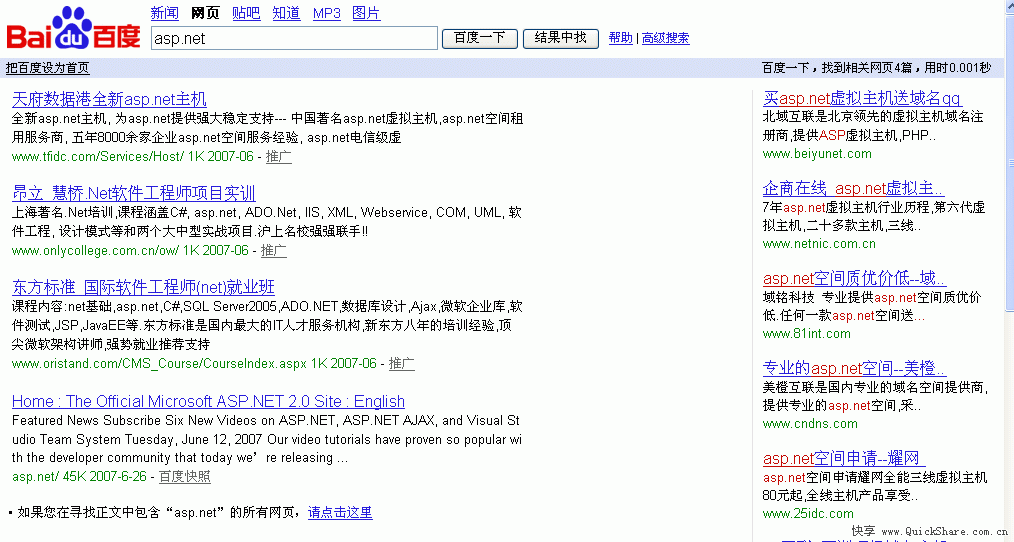Screen dimensions: 1014x542
Task: Open 高级搜索 advanced search link
Action: coord(665,38)
